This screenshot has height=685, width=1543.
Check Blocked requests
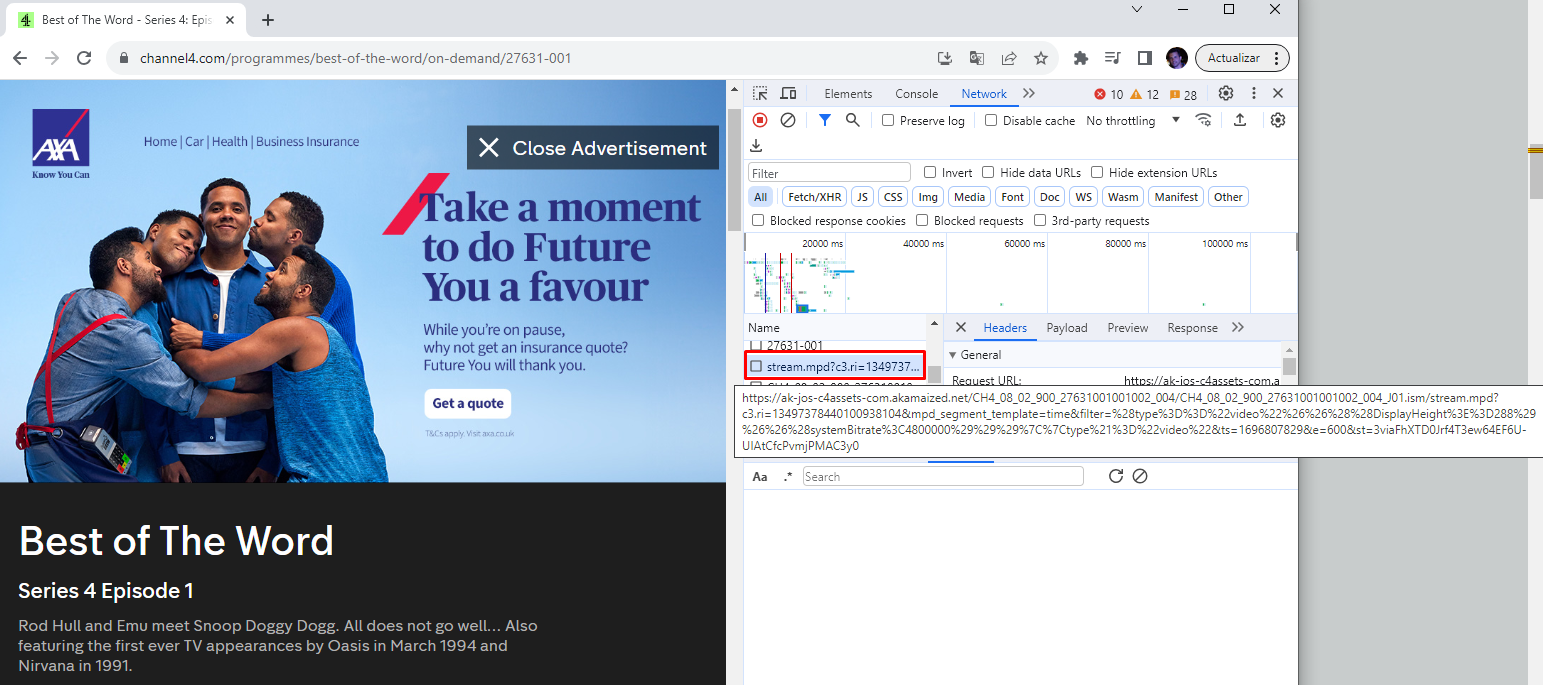pos(922,220)
